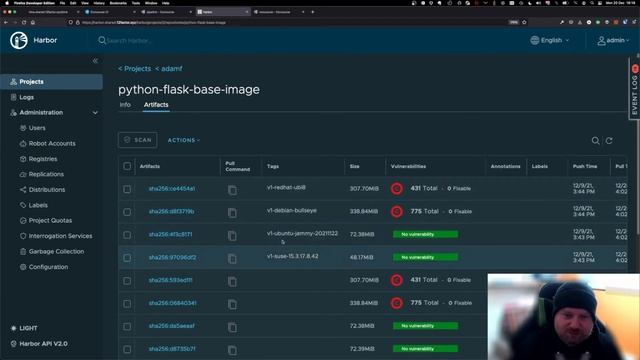The width and height of the screenshot is (640, 360).
Task: Click red vulnerability icon for v1-debian-bullseye
Action: point(397,211)
